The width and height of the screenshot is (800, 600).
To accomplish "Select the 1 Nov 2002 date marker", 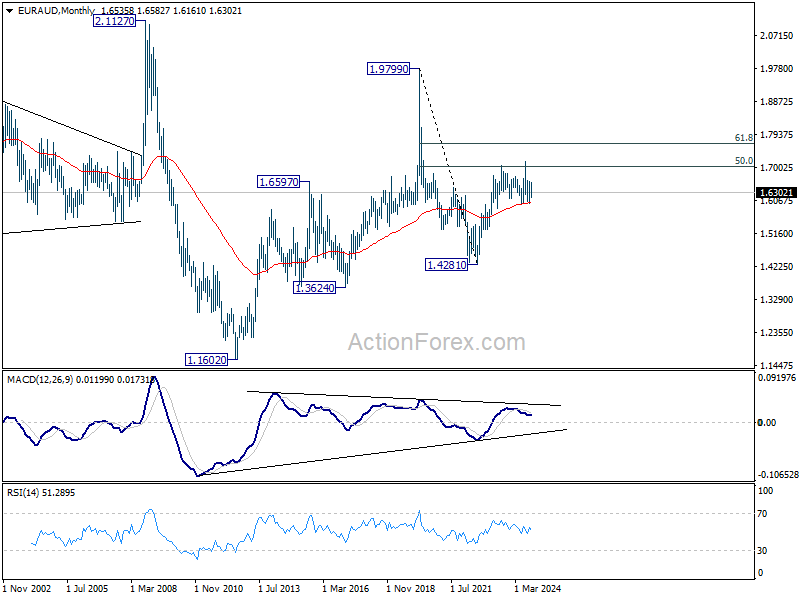I will 27,588.
